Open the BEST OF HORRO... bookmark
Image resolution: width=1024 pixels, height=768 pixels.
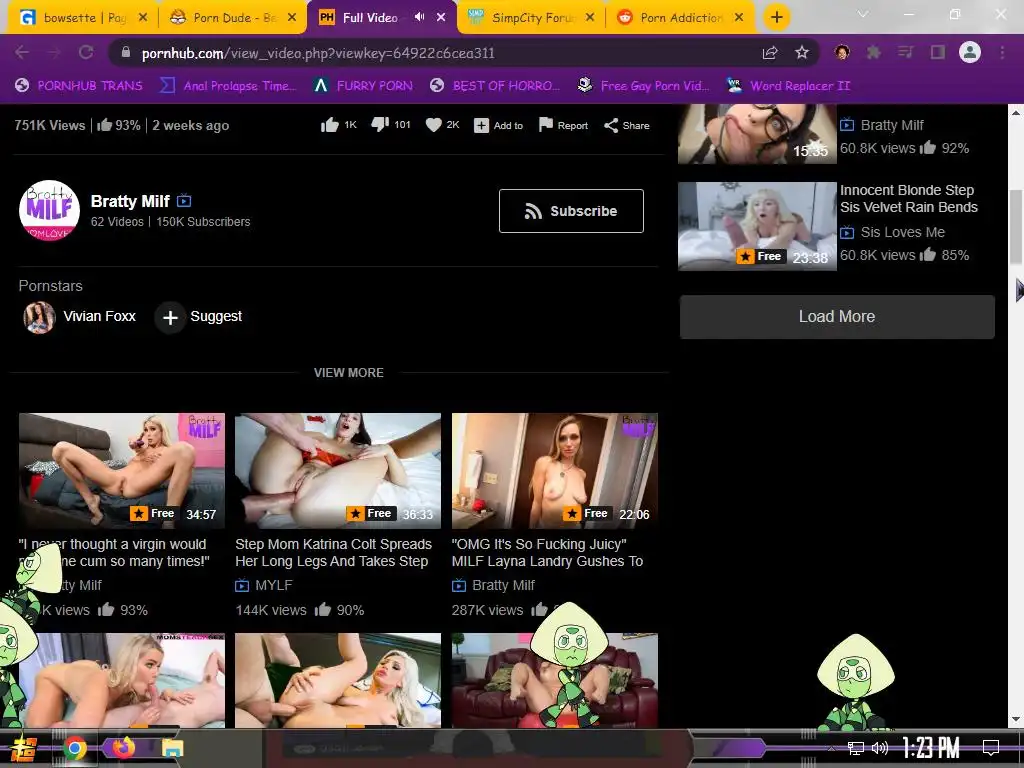[x=495, y=86]
